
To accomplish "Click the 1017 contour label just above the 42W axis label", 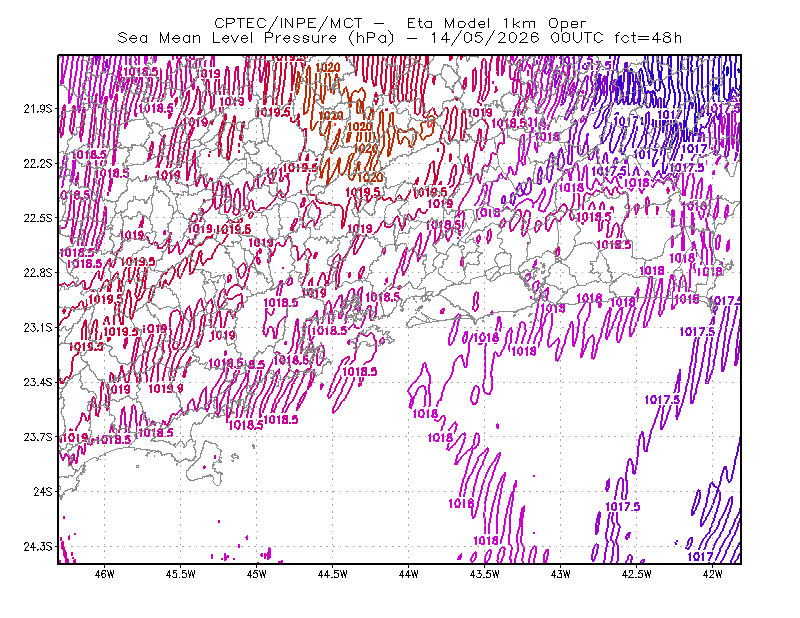I will point(700,556).
